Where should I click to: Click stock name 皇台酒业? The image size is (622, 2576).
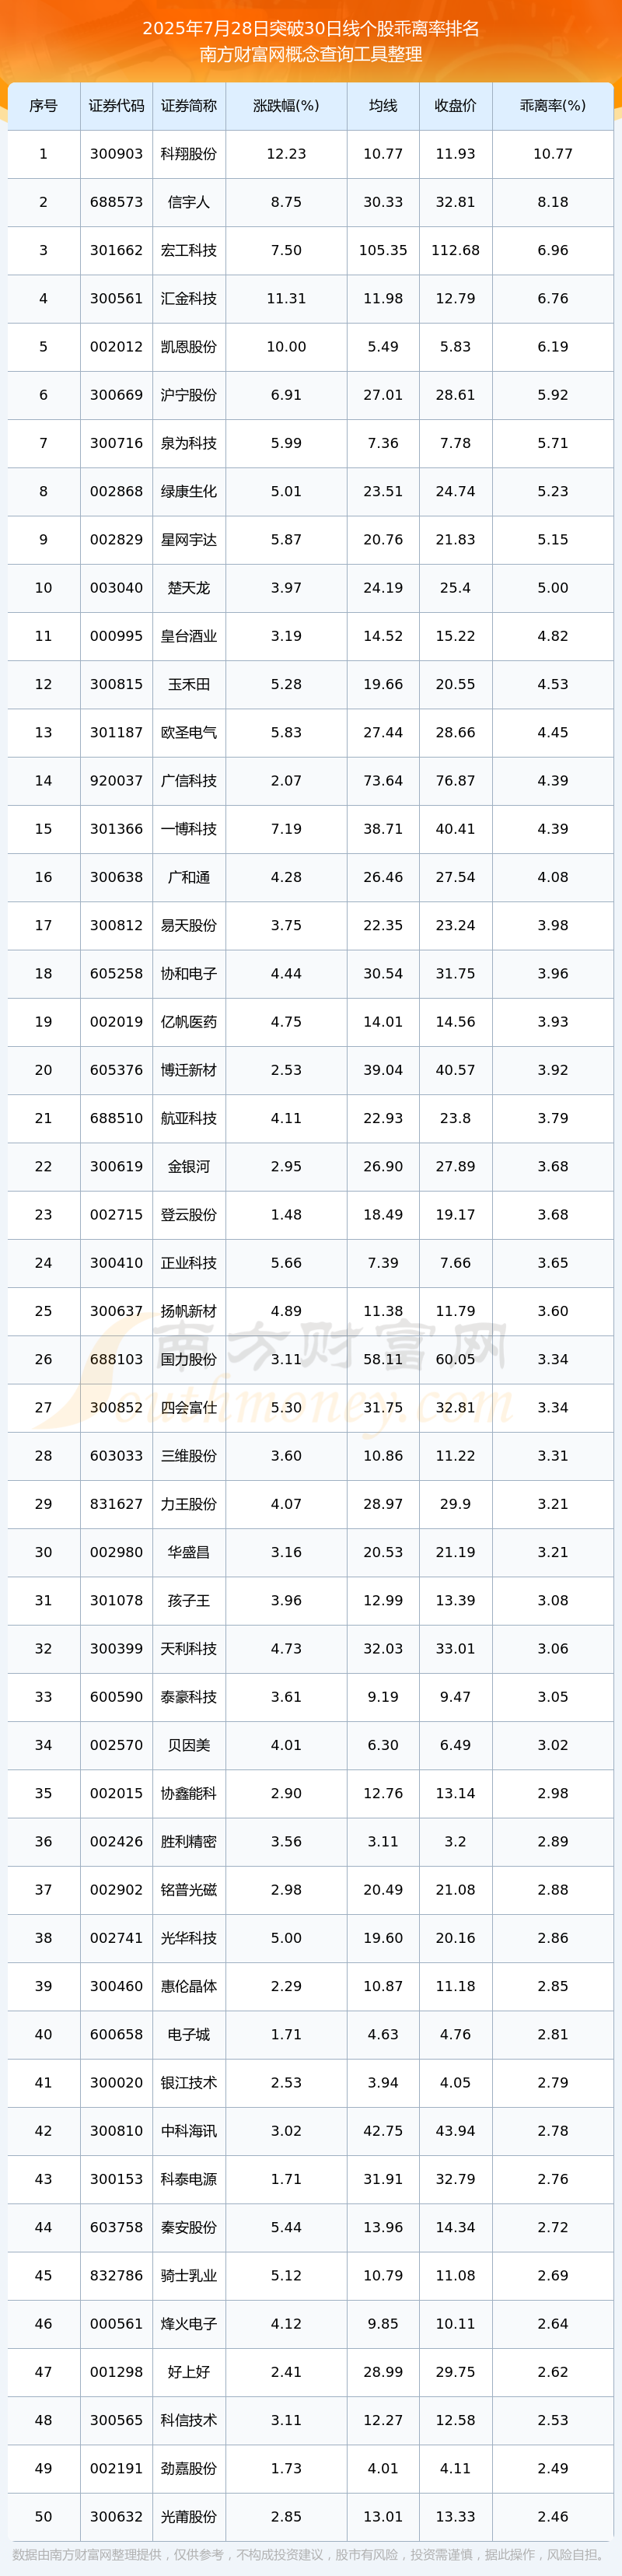[x=189, y=636]
